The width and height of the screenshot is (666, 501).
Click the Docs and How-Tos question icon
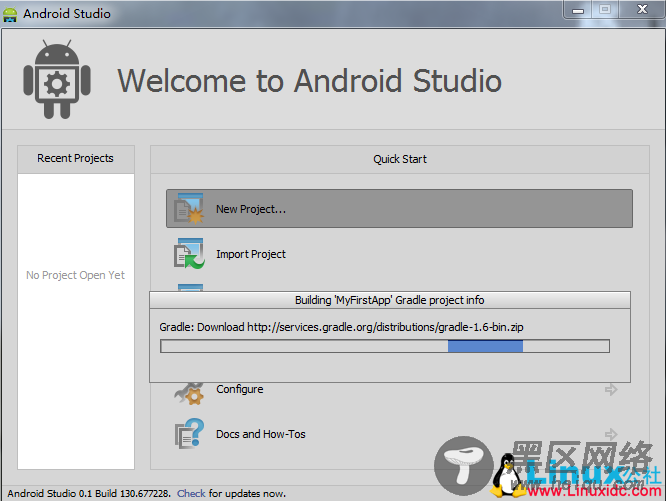(x=189, y=433)
